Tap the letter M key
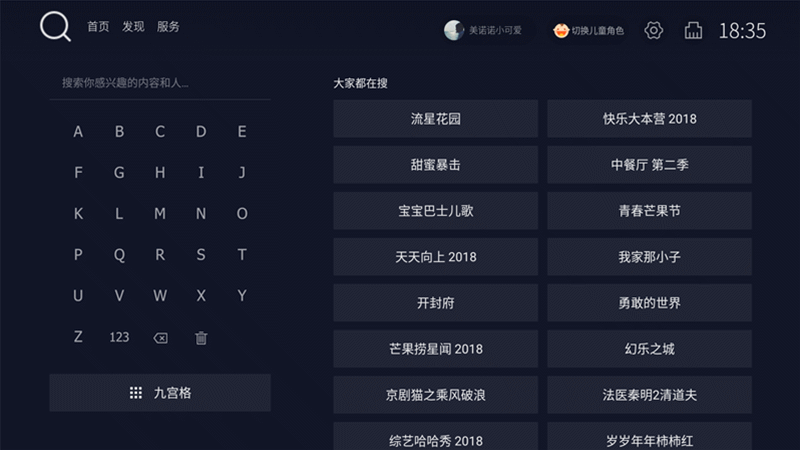Screen dimensions: 800x450 pos(160,214)
